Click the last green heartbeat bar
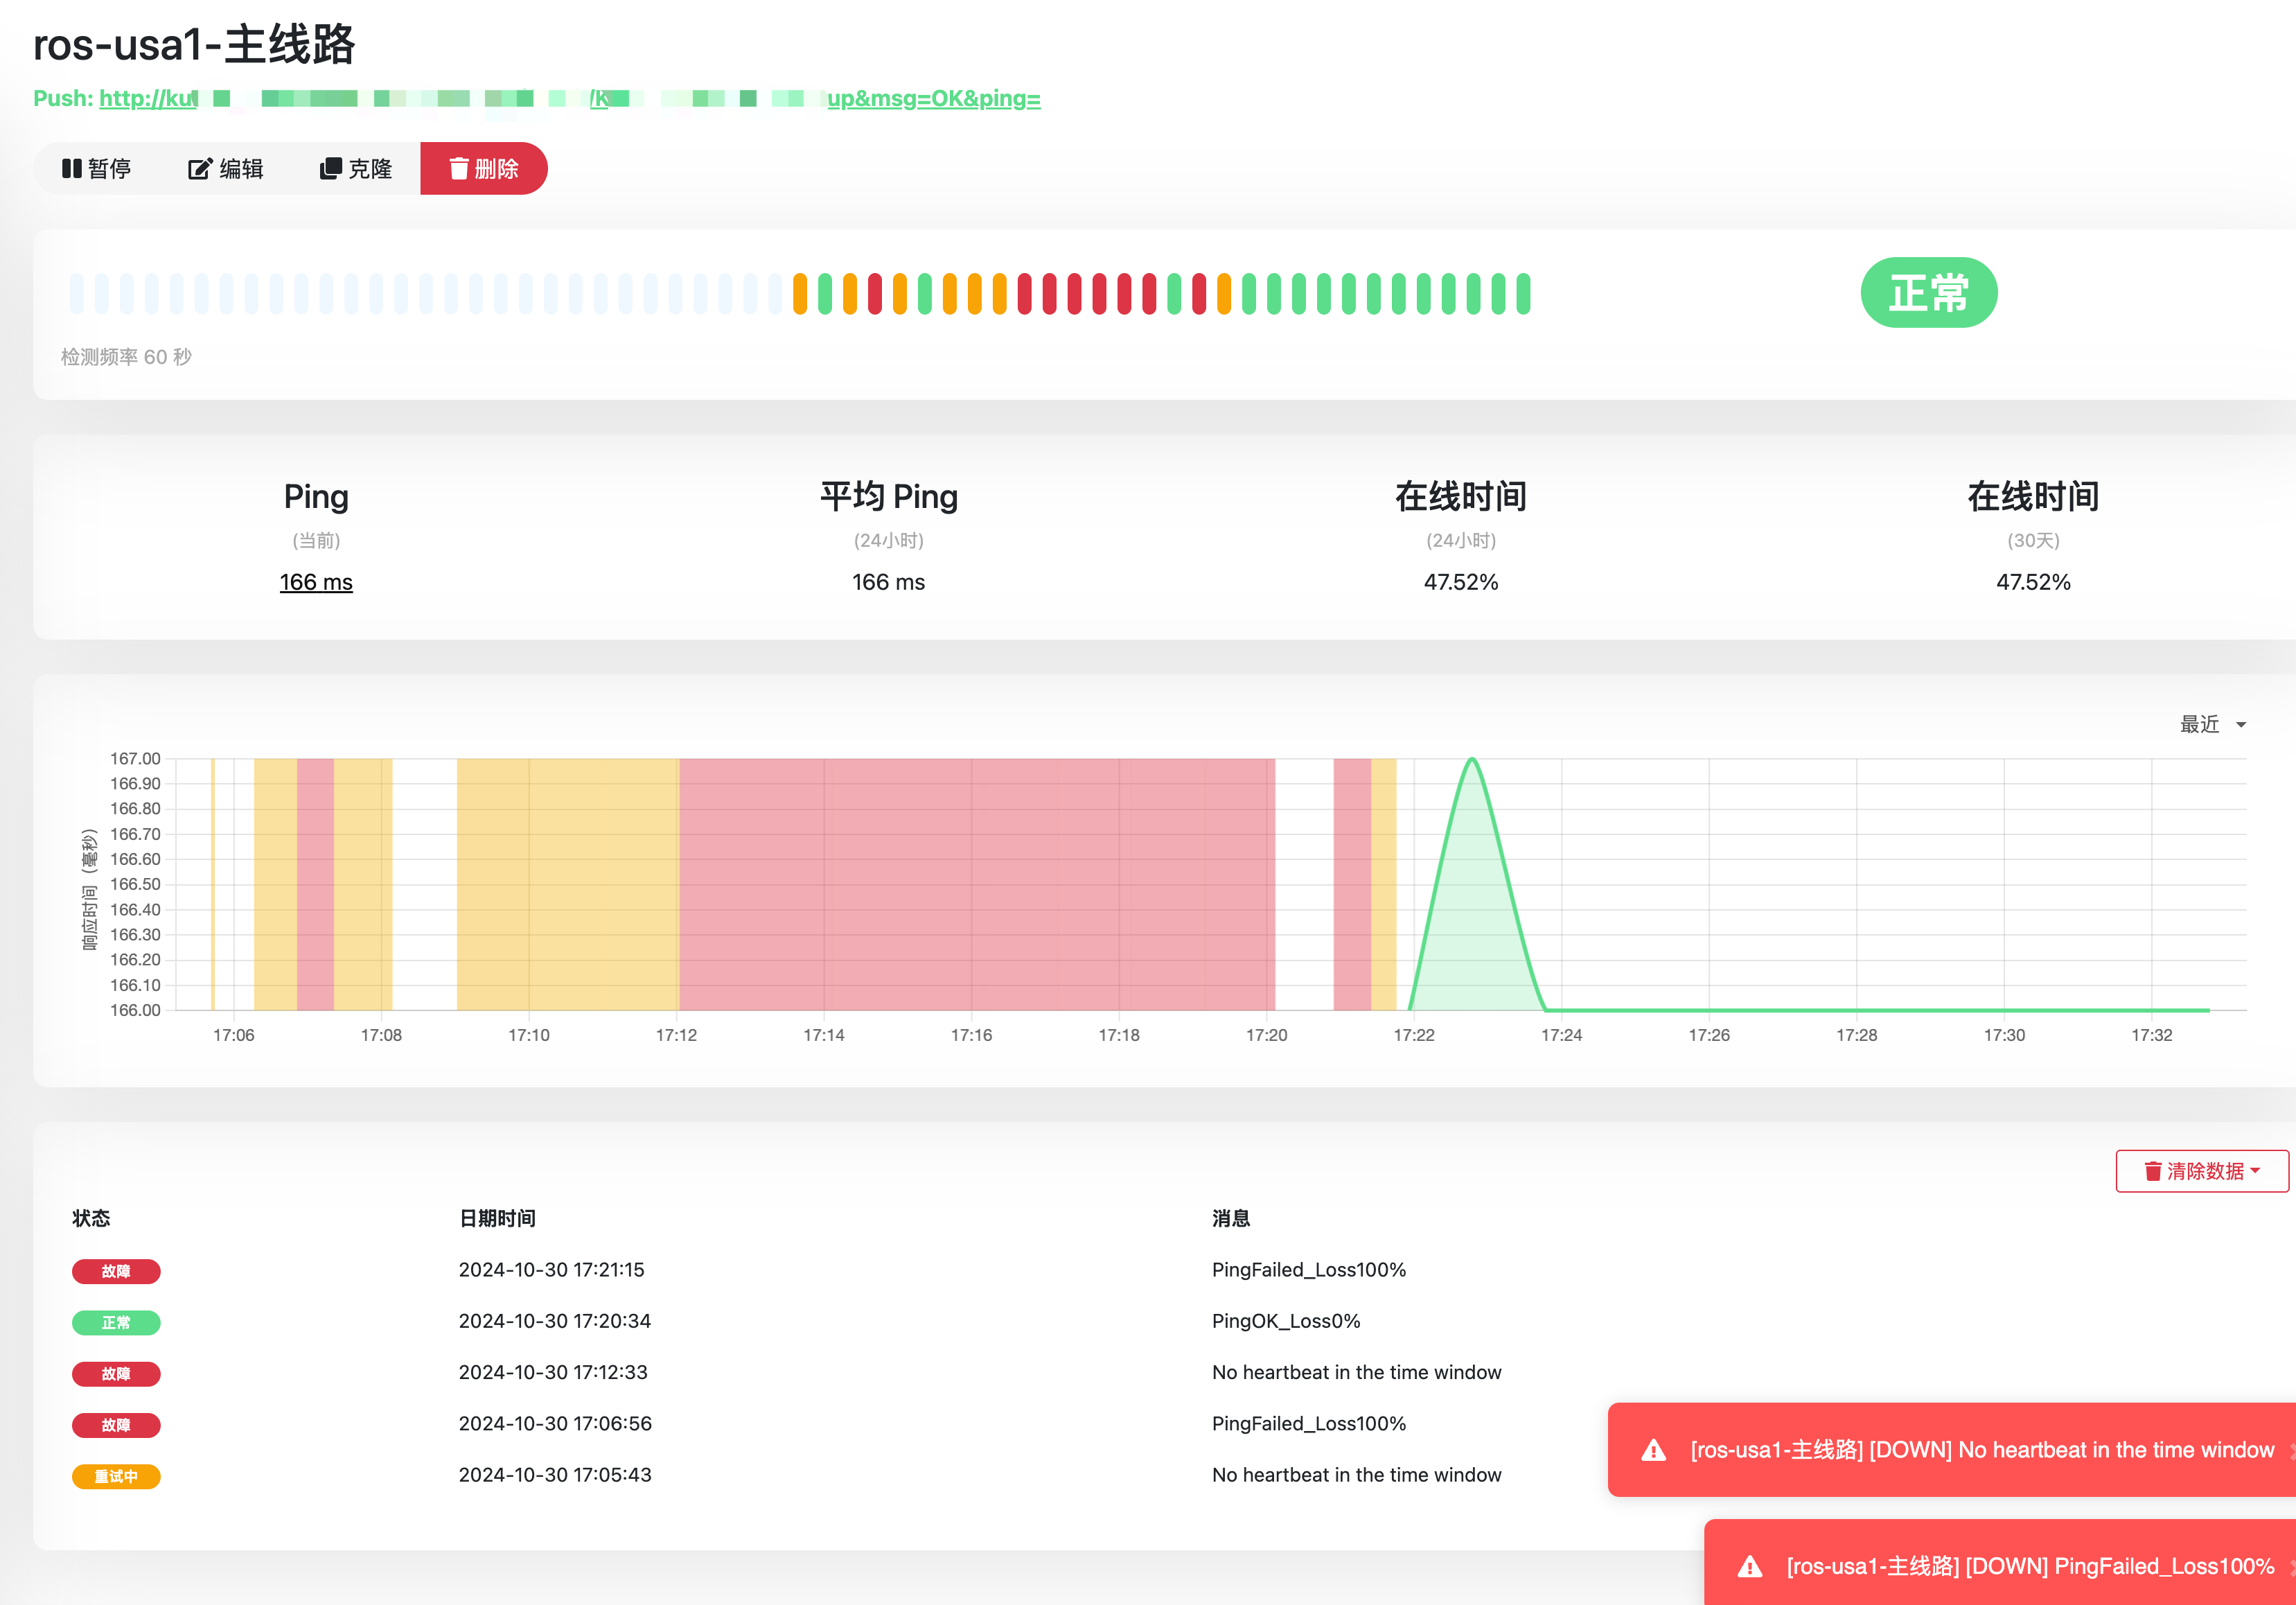This screenshot has width=2296, height=1605. [1523, 294]
